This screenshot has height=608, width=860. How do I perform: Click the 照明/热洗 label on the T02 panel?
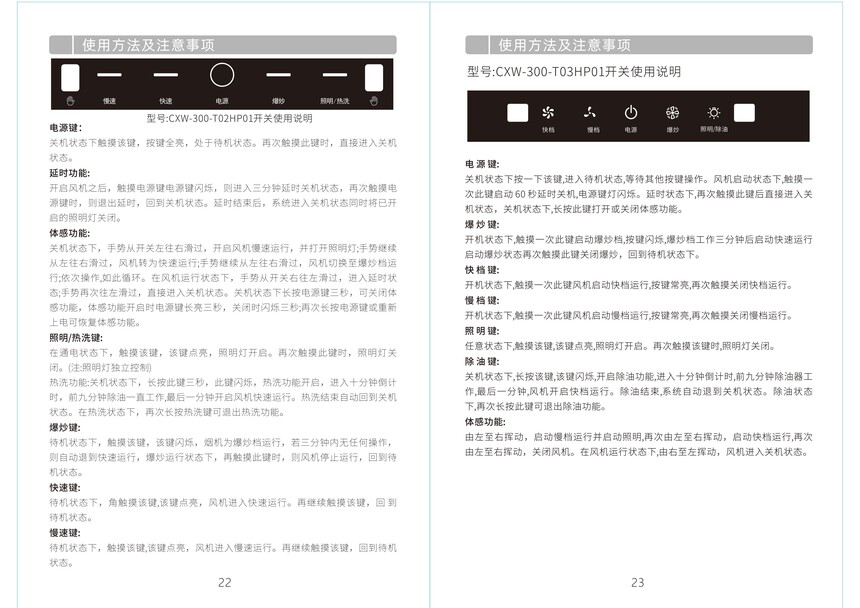[x=335, y=101]
